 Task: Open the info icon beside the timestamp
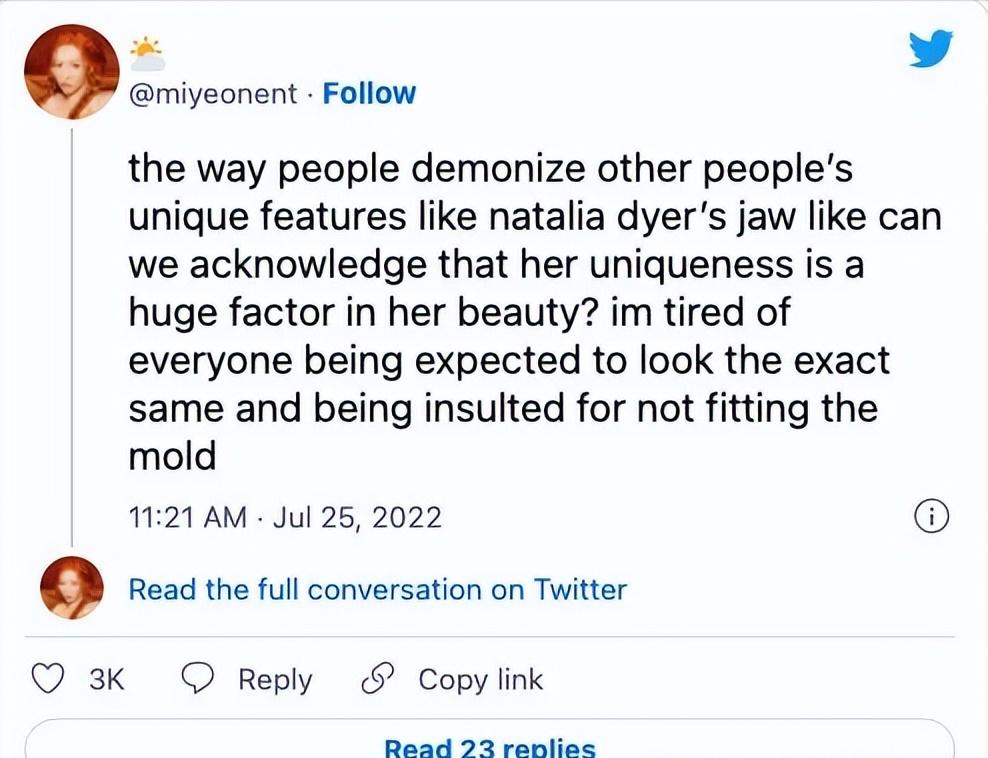930,517
